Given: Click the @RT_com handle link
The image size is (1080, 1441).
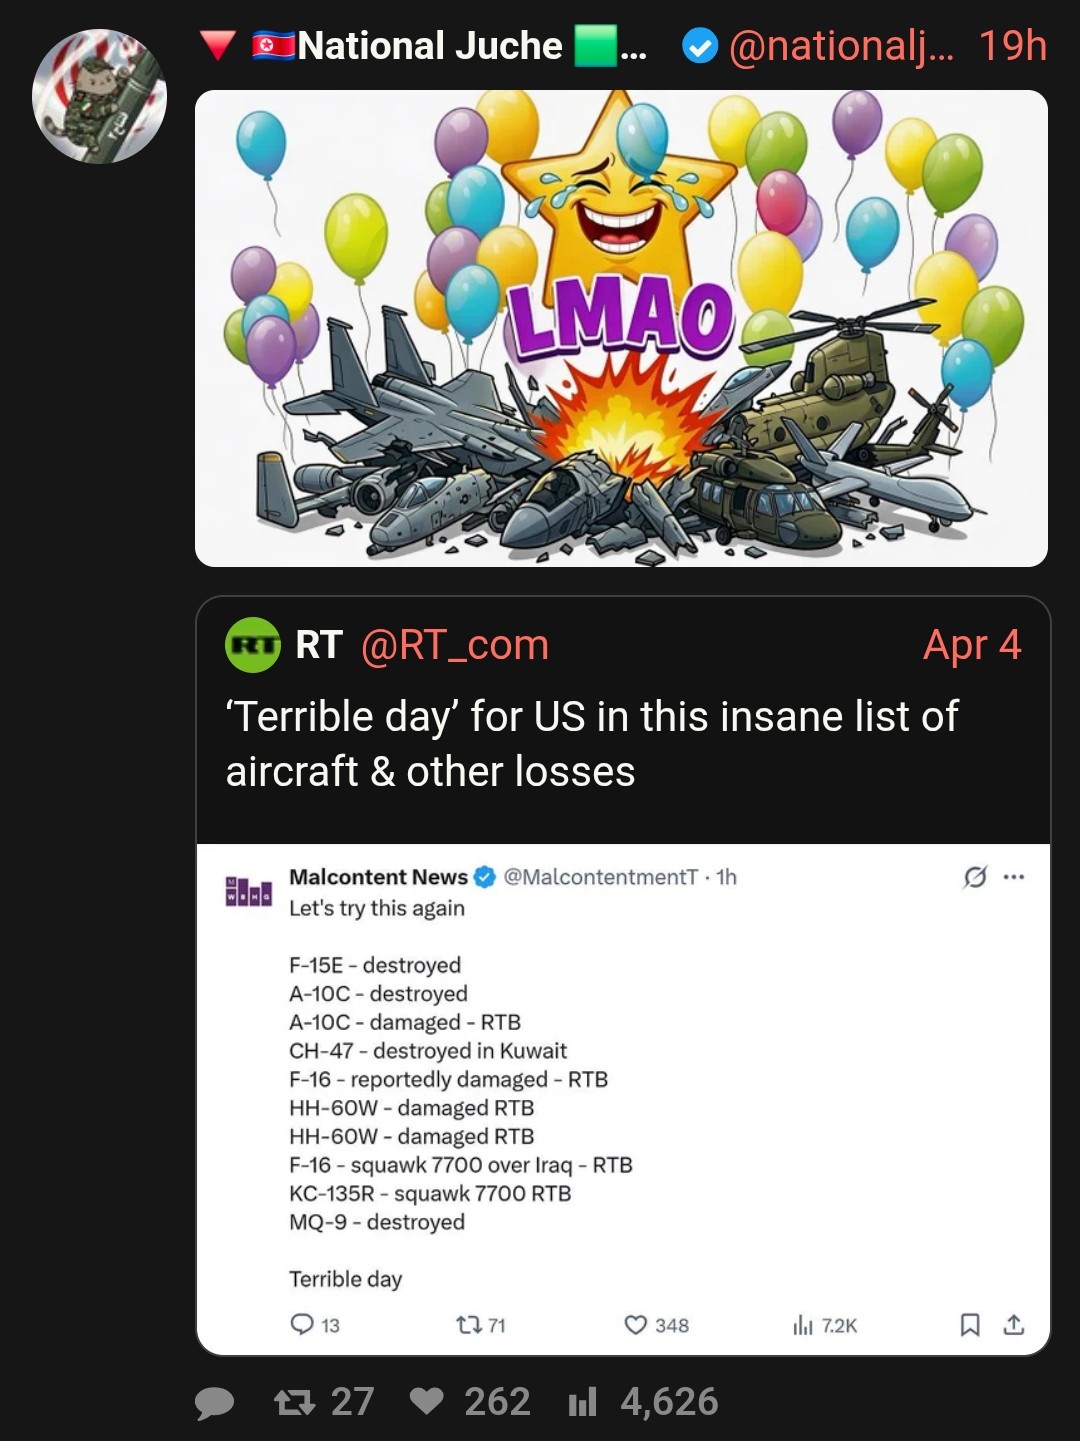Looking at the screenshot, I should (454, 645).
